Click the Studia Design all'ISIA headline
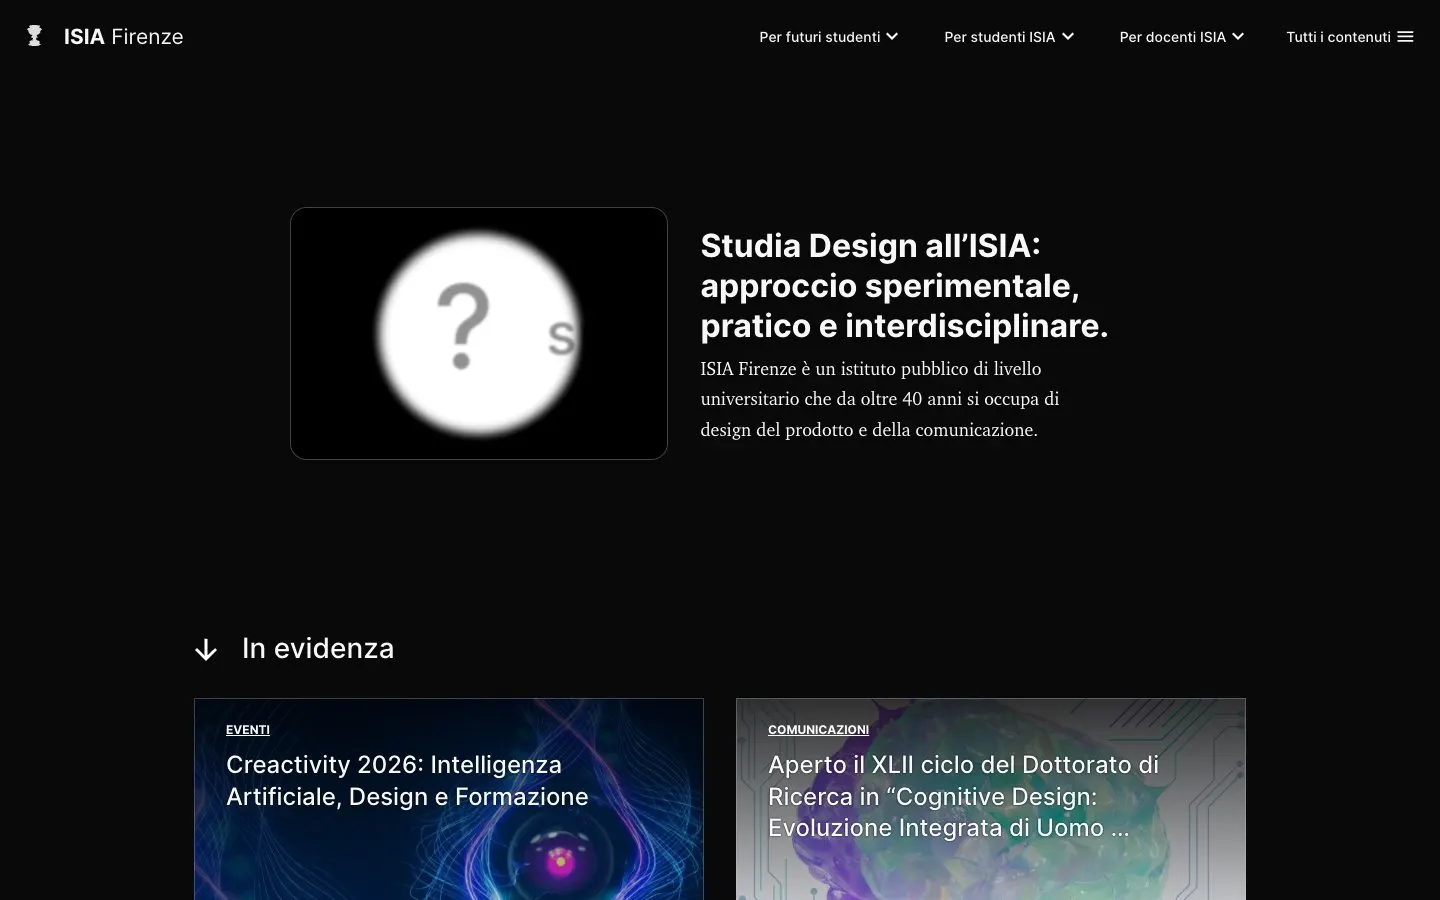Image resolution: width=1440 pixels, height=900 pixels. [904, 286]
